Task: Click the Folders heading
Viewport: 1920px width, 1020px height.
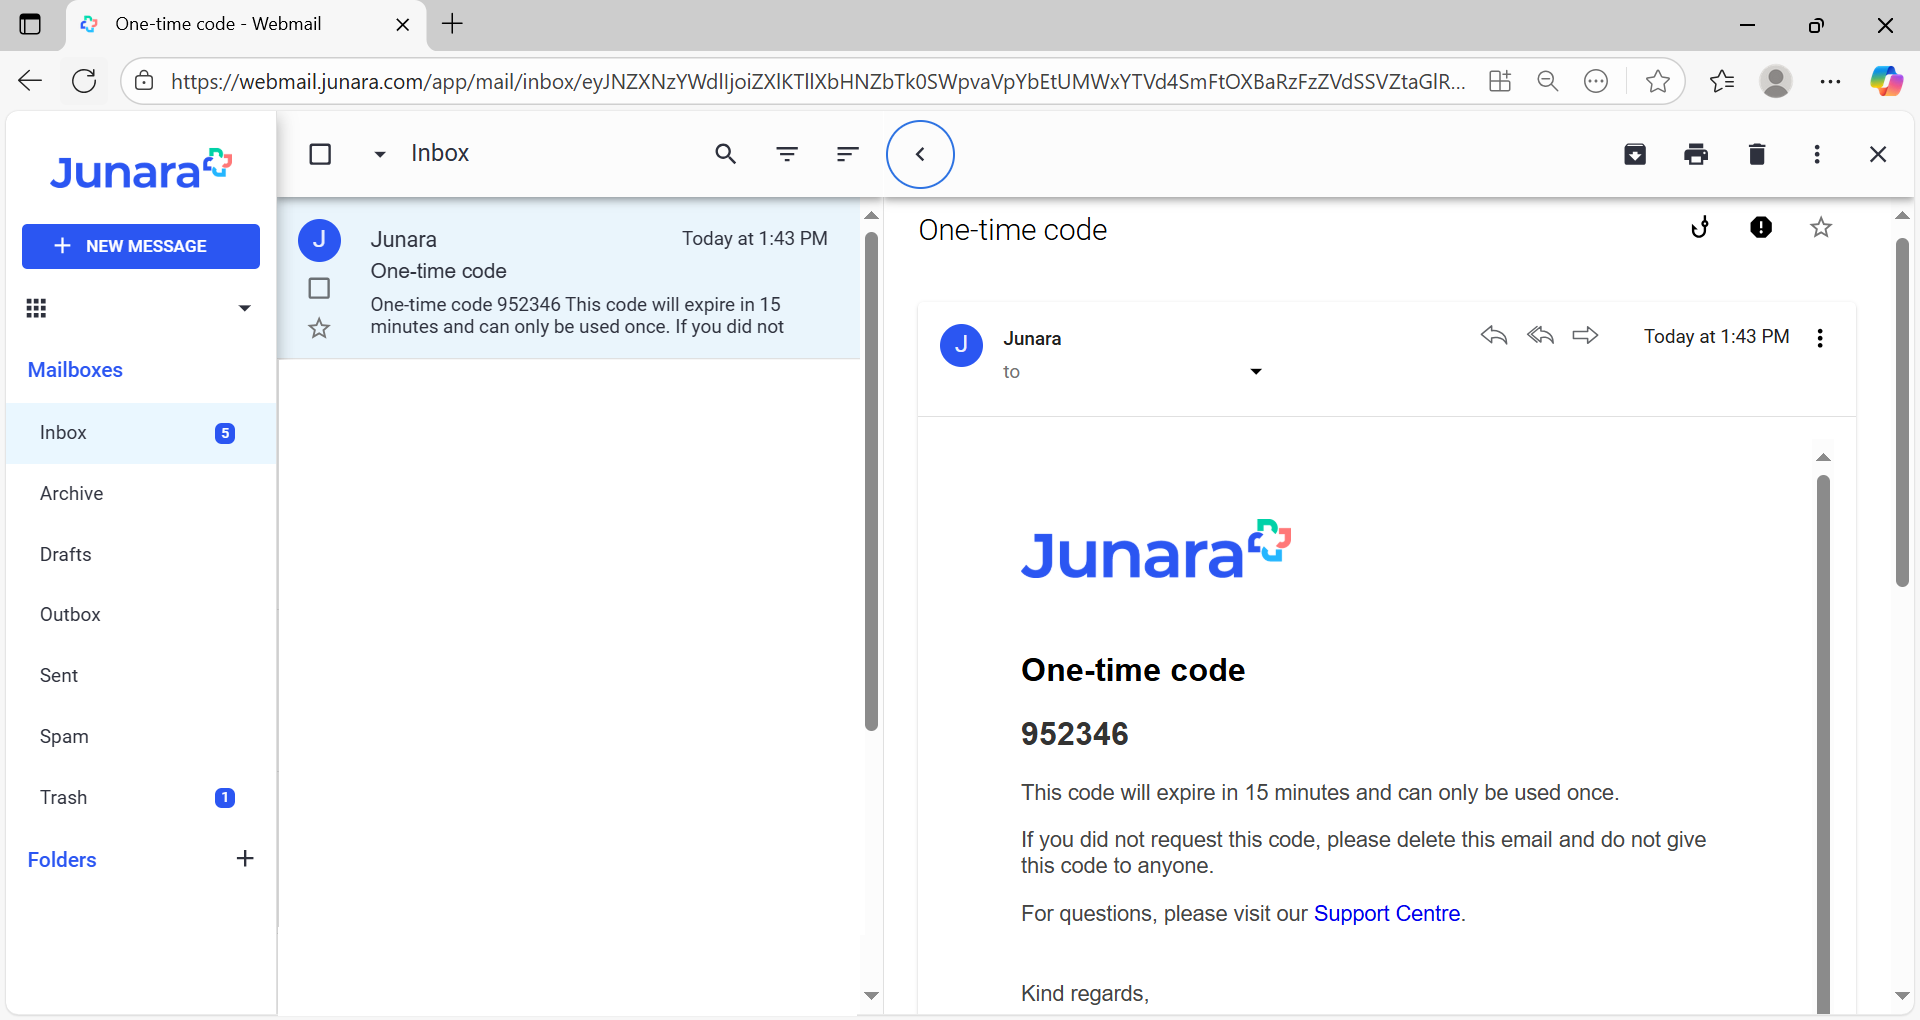Action: [62, 860]
